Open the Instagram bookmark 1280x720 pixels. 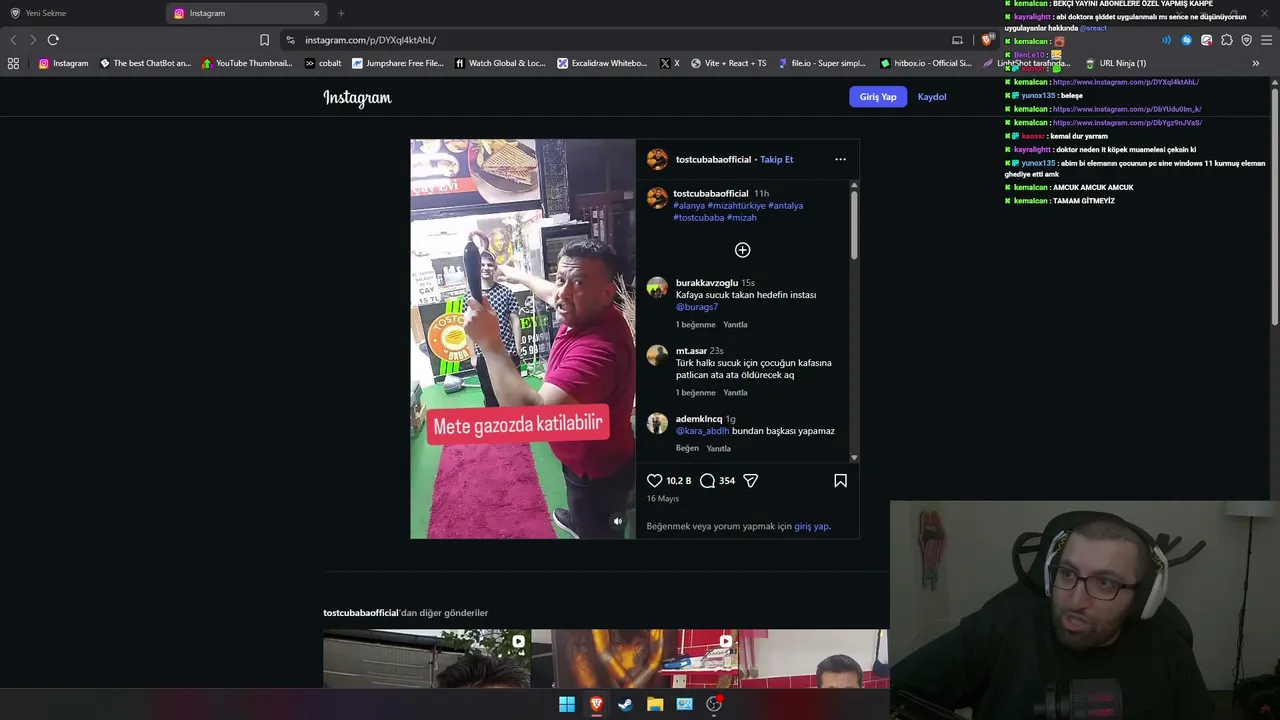[x=63, y=63]
